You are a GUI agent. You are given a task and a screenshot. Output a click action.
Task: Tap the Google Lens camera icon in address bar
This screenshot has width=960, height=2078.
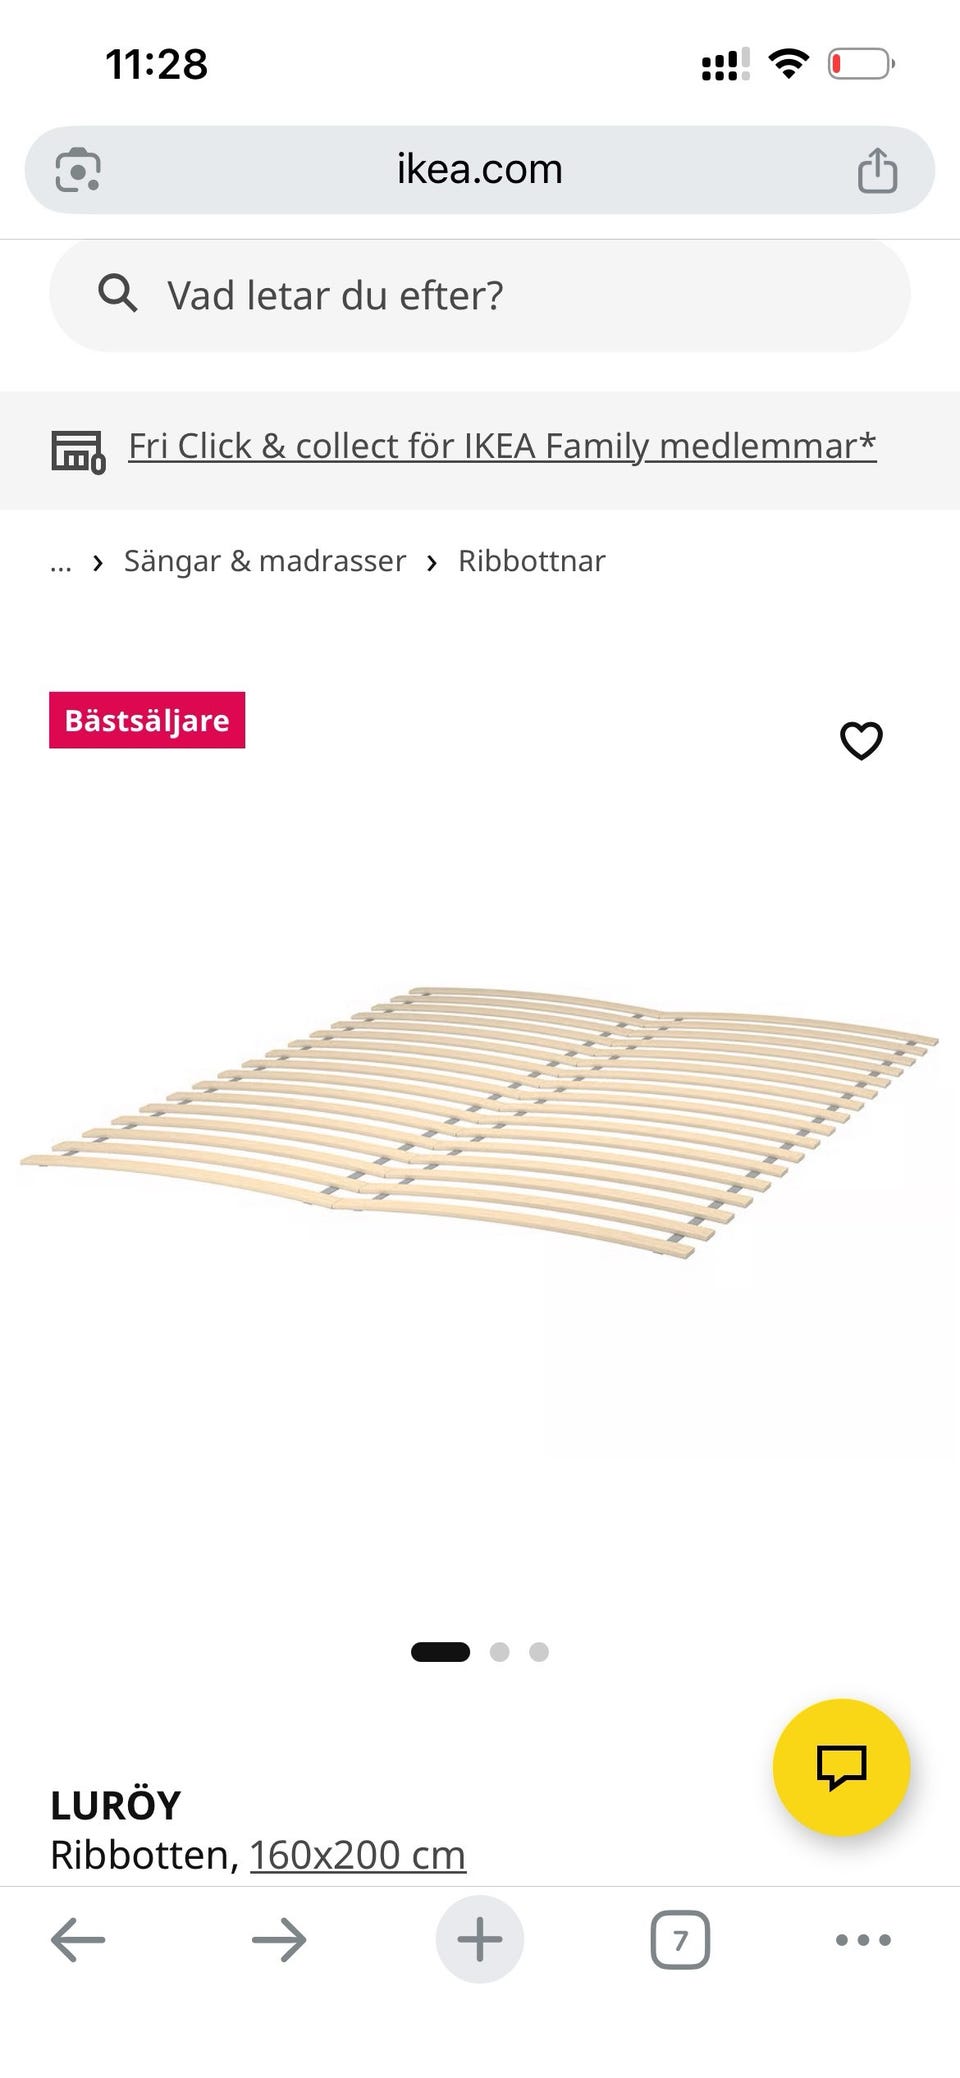[78, 170]
